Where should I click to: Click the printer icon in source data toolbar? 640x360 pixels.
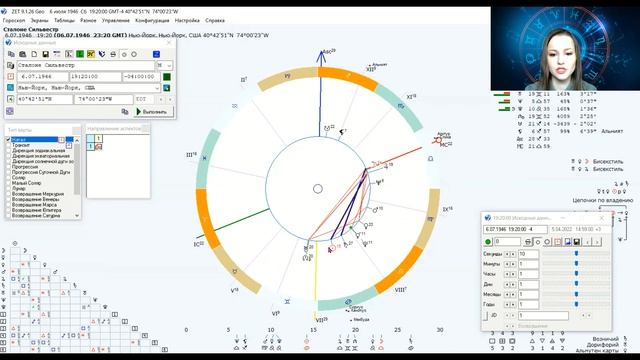[113, 54]
